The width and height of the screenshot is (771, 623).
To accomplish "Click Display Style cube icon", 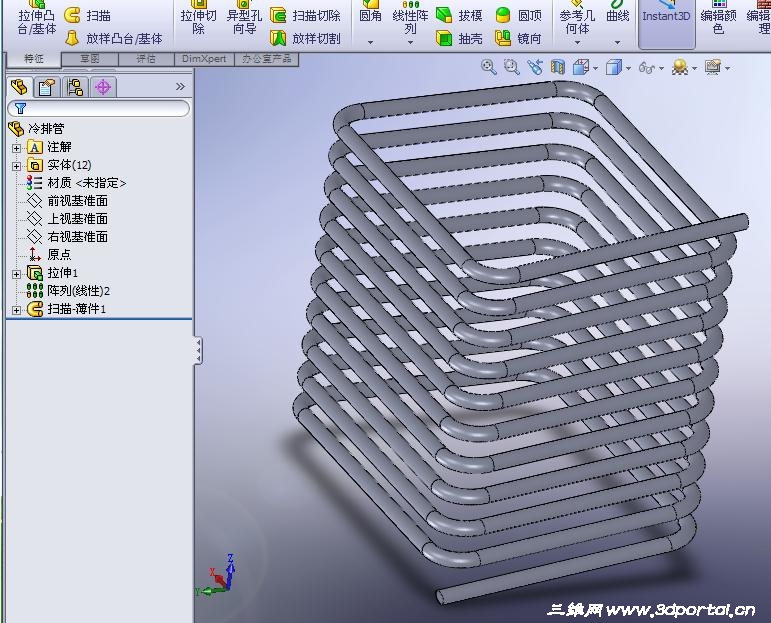I will tap(614, 67).
